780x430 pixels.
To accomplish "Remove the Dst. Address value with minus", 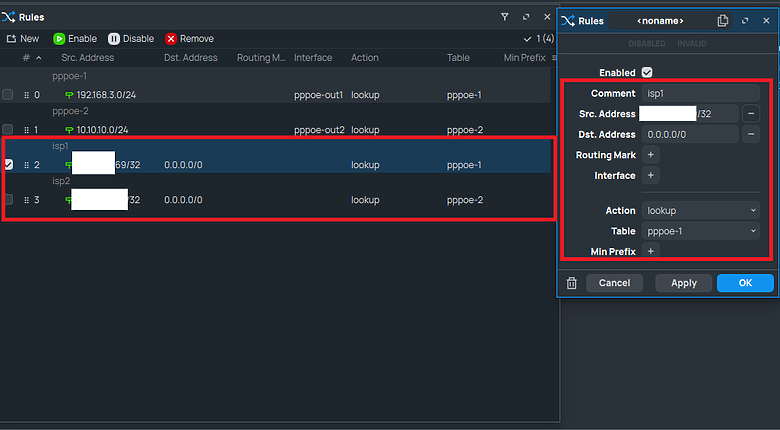I will click(x=751, y=134).
